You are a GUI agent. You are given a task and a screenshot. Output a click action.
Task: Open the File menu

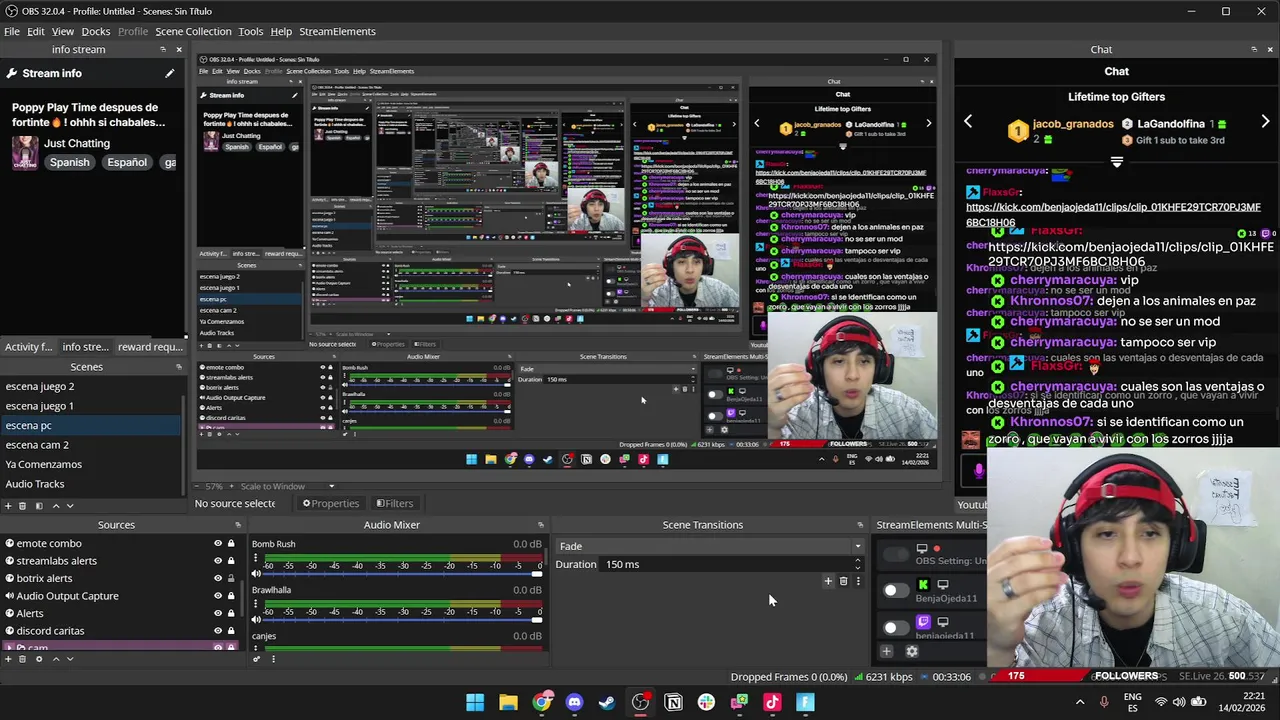pos(12,31)
